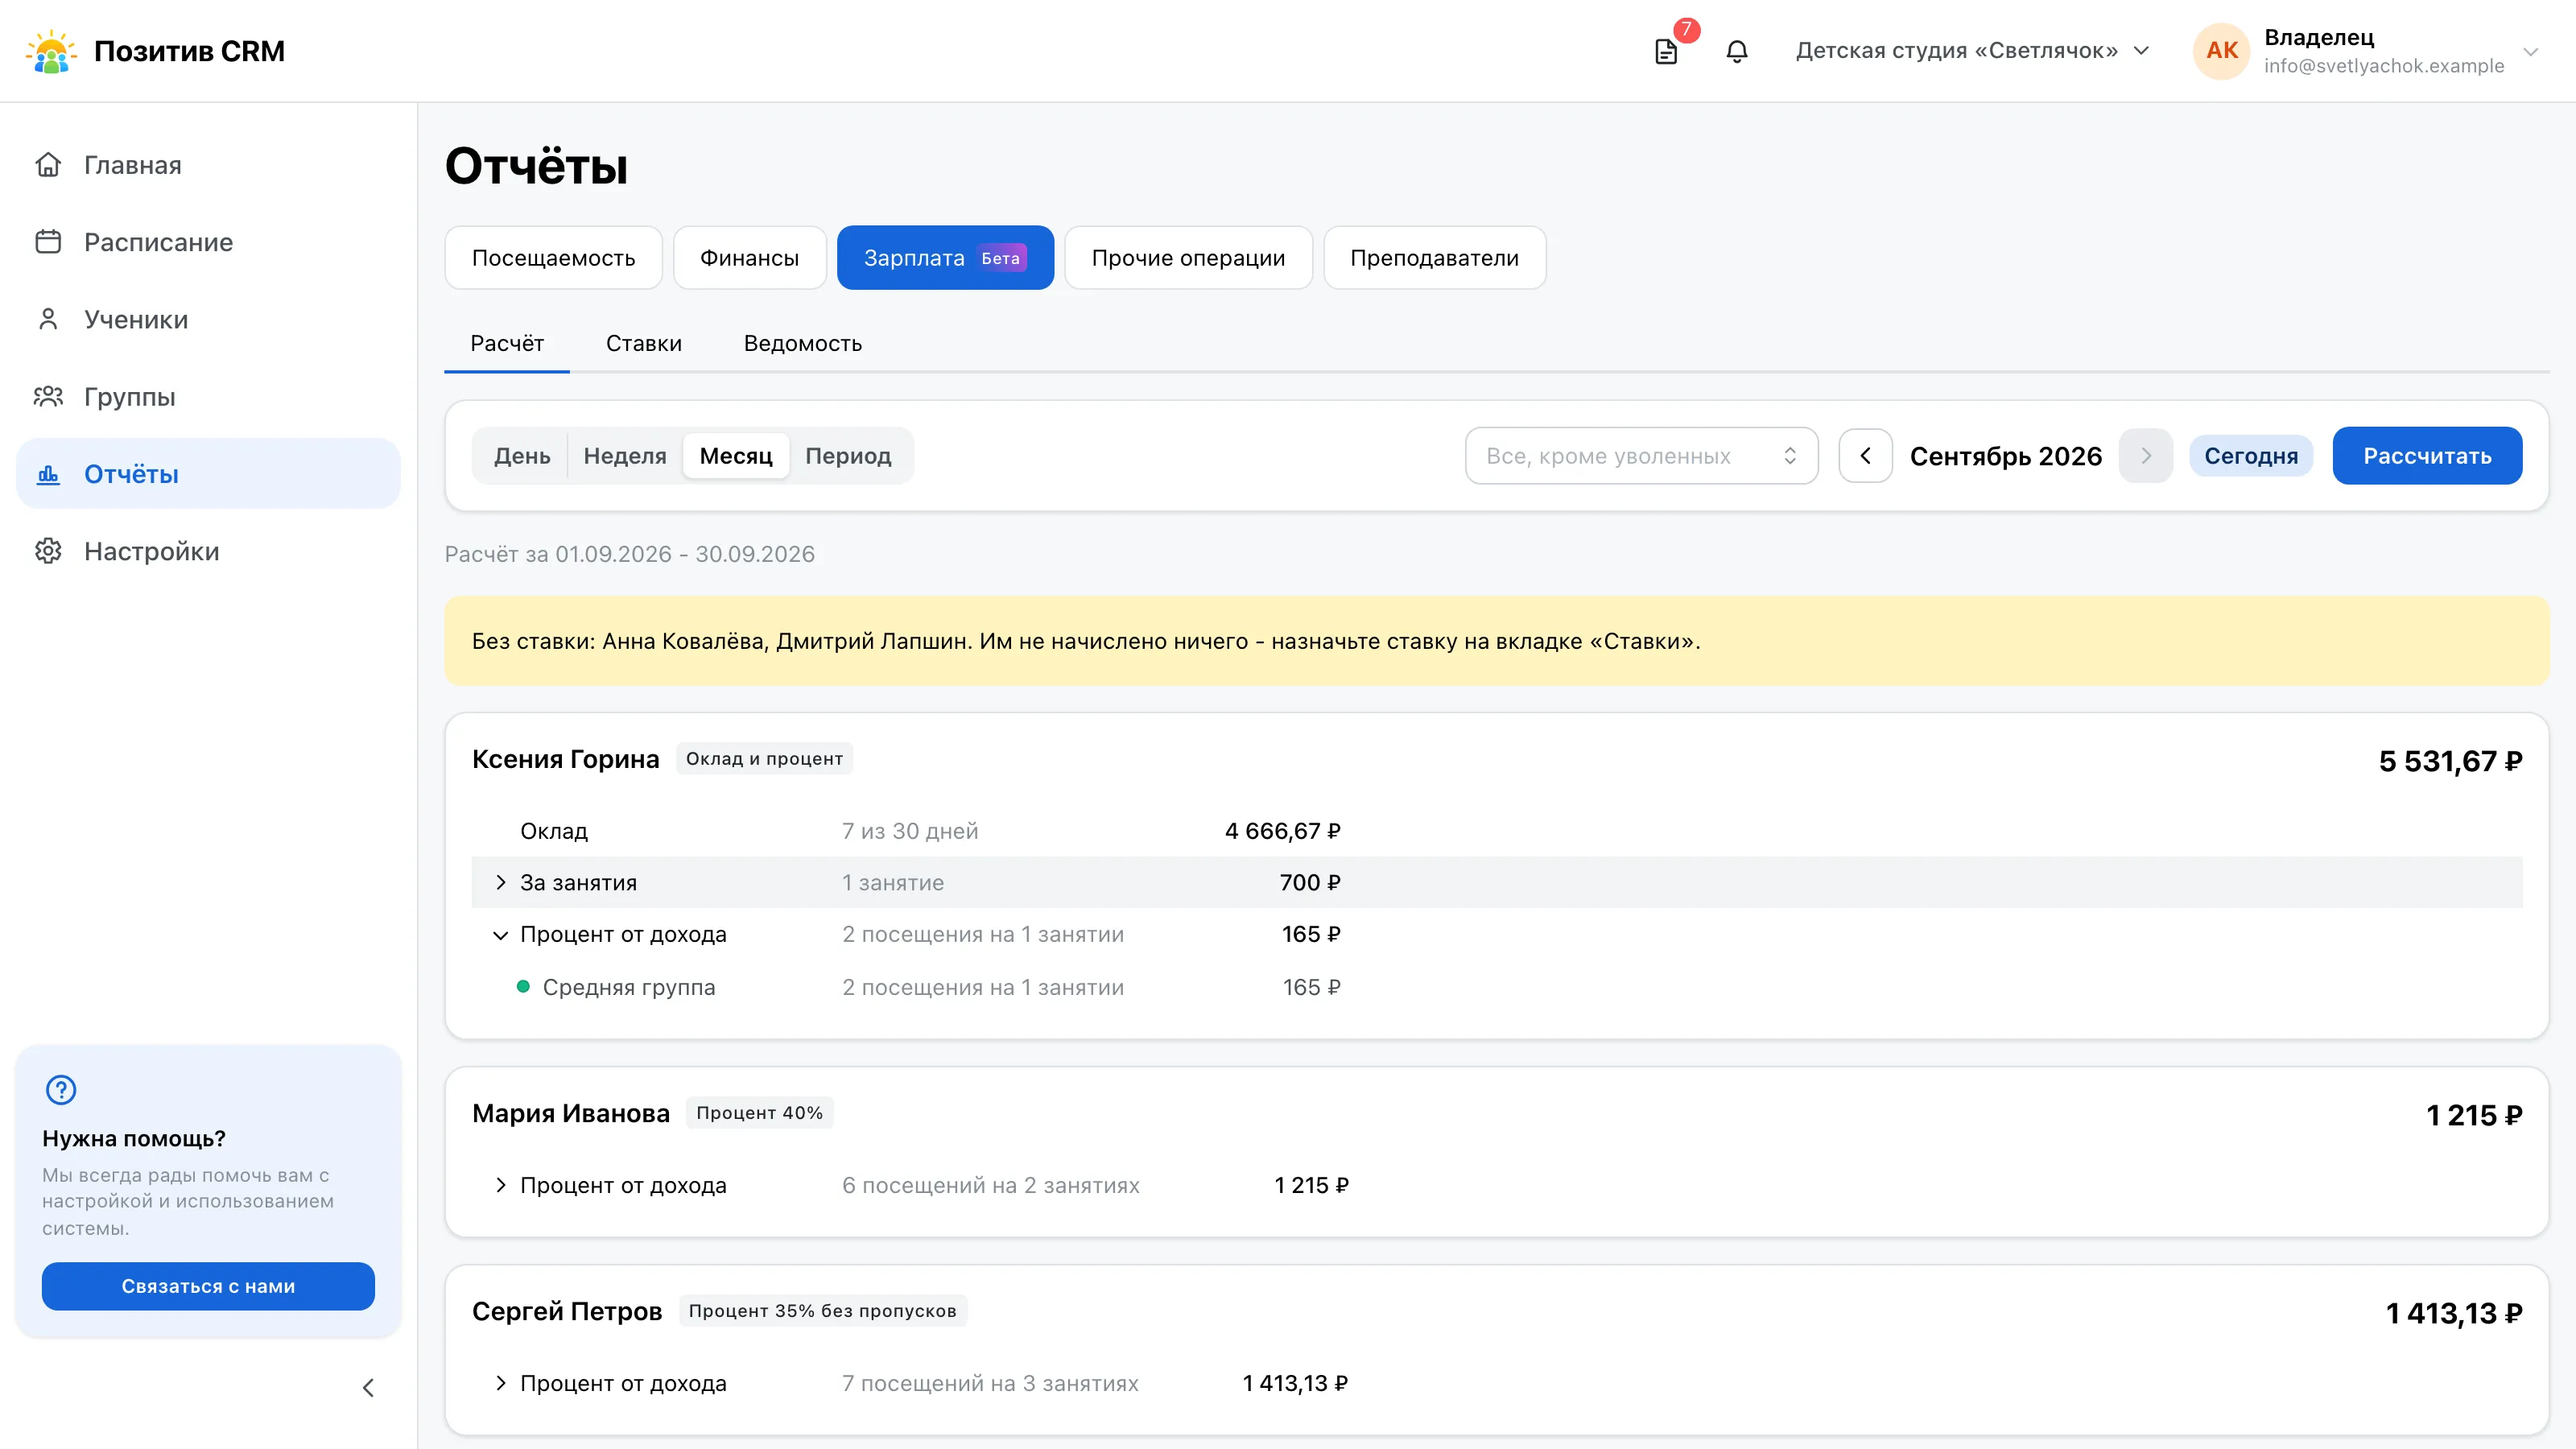Image resolution: width=2576 pixels, height=1449 pixels.
Task: Select the Период range option
Action: [x=848, y=456]
